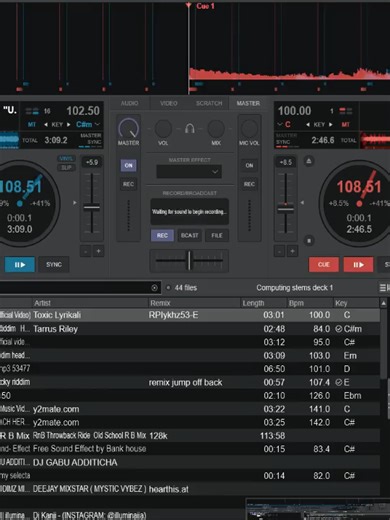
Task: Click the left deck pitch fader handle
Action: (92, 207)
